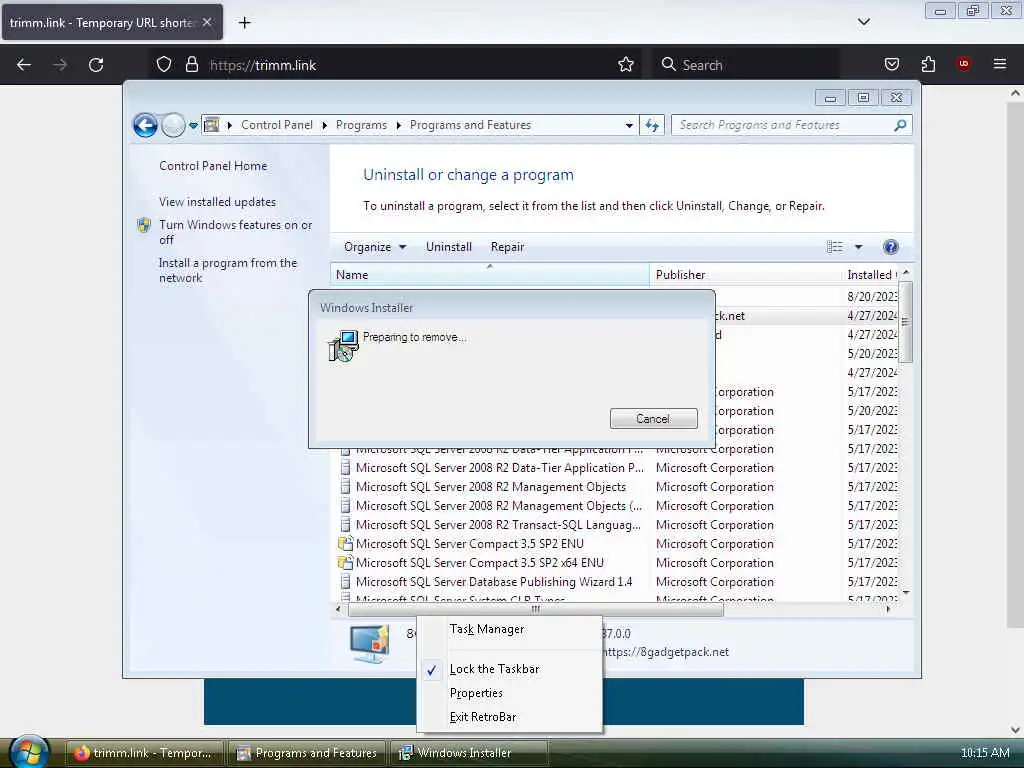Click the Firefox forward arrow
This screenshot has height=768, width=1024.
coord(59,65)
